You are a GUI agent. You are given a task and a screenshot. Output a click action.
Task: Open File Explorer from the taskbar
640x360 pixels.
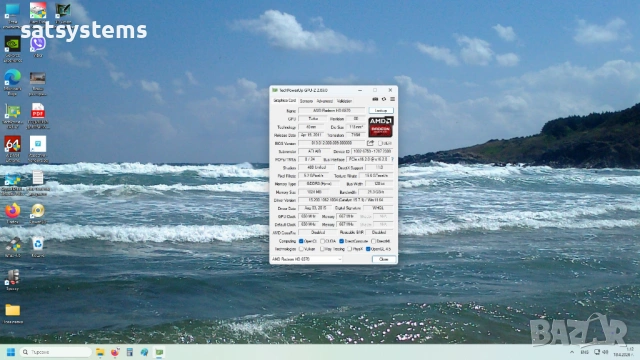click(100, 352)
